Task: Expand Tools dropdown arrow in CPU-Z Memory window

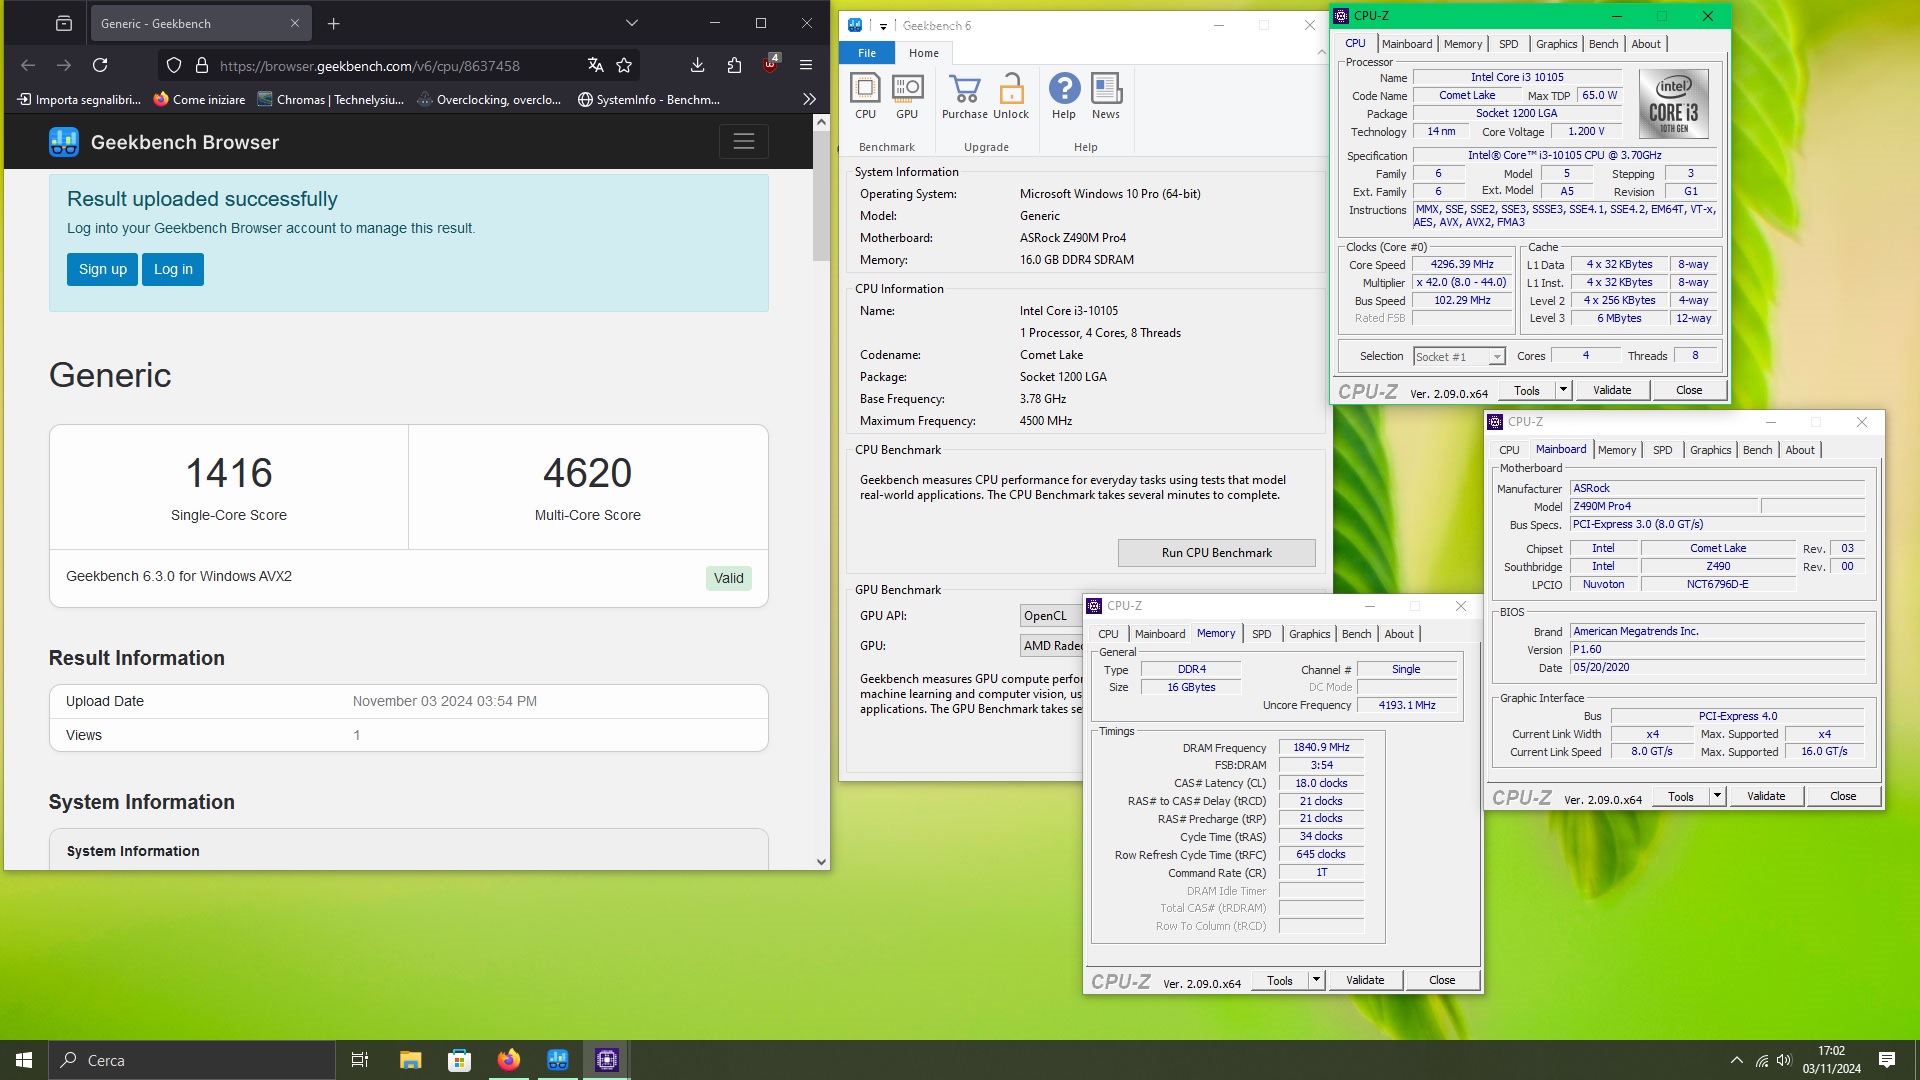Action: tap(1316, 980)
